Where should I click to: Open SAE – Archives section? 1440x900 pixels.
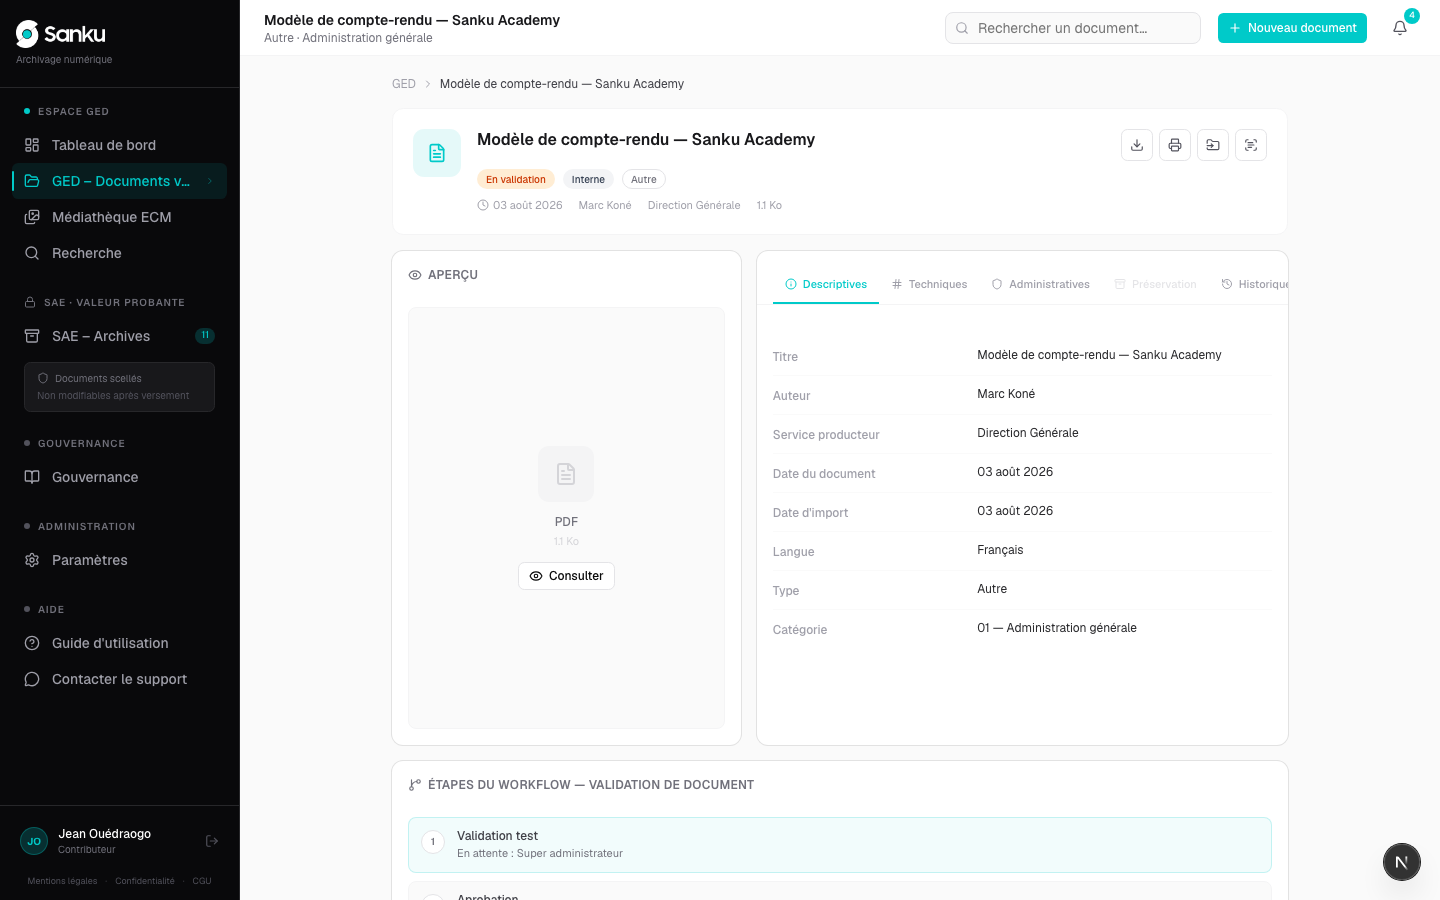[119, 336]
